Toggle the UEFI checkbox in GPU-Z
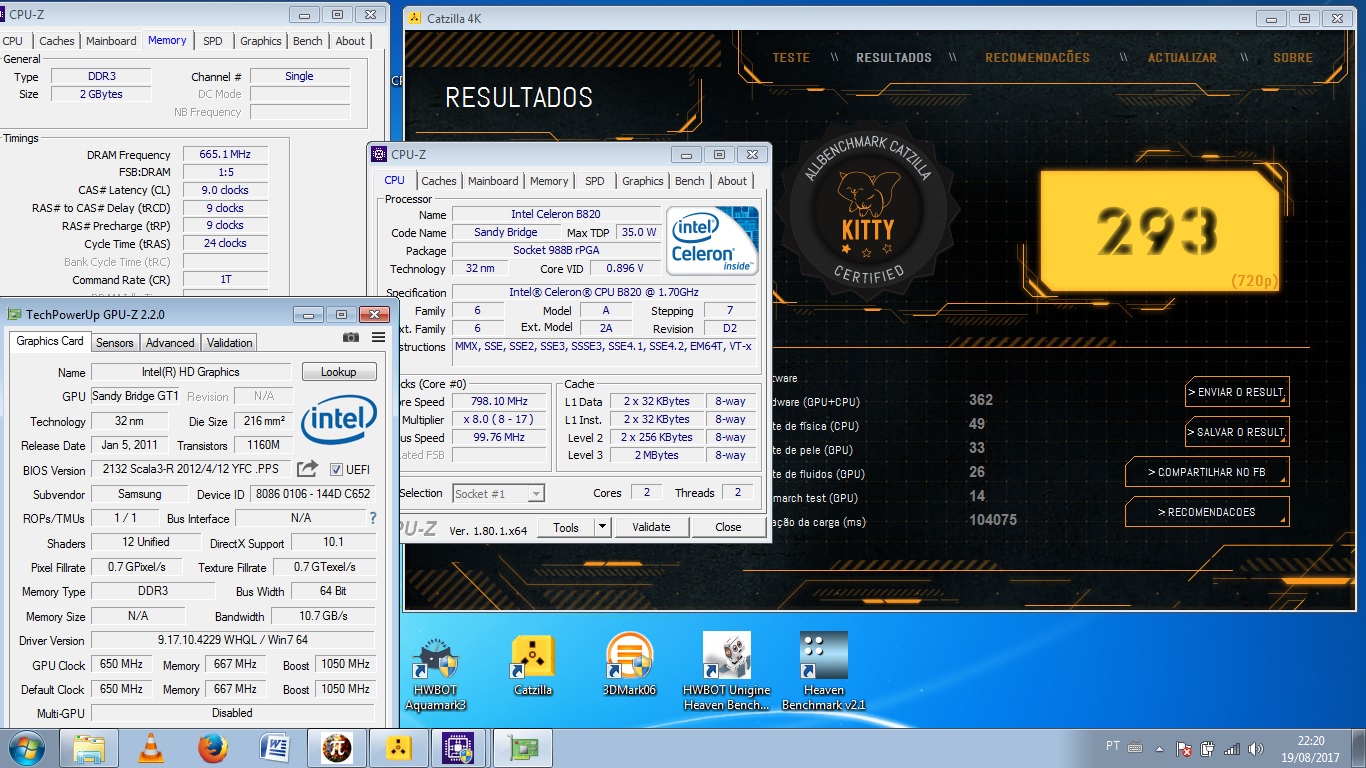1366x768 pixels. (336, 469)
